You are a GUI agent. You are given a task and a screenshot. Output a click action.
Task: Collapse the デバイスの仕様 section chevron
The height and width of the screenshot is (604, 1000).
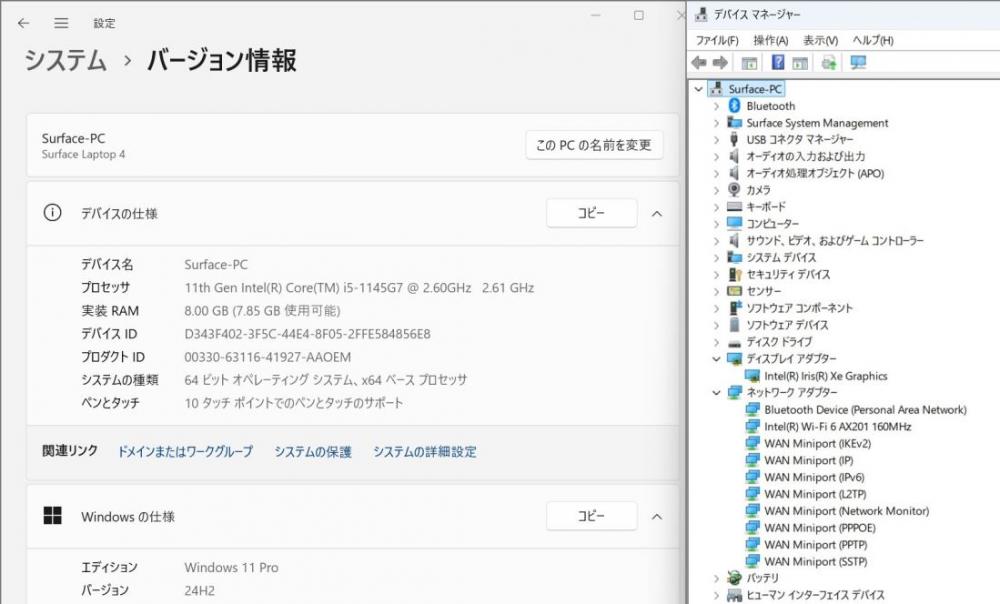pos(657,214)
